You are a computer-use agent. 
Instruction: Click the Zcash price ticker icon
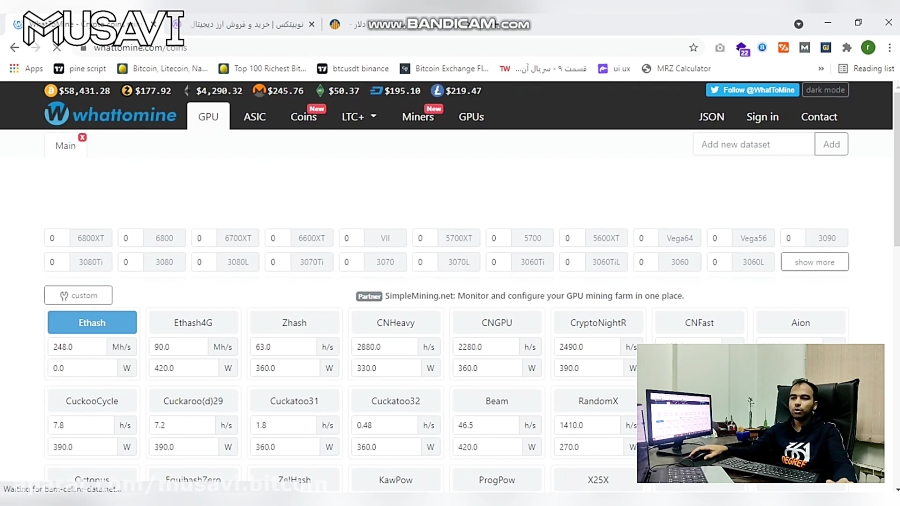pos(127,91)
